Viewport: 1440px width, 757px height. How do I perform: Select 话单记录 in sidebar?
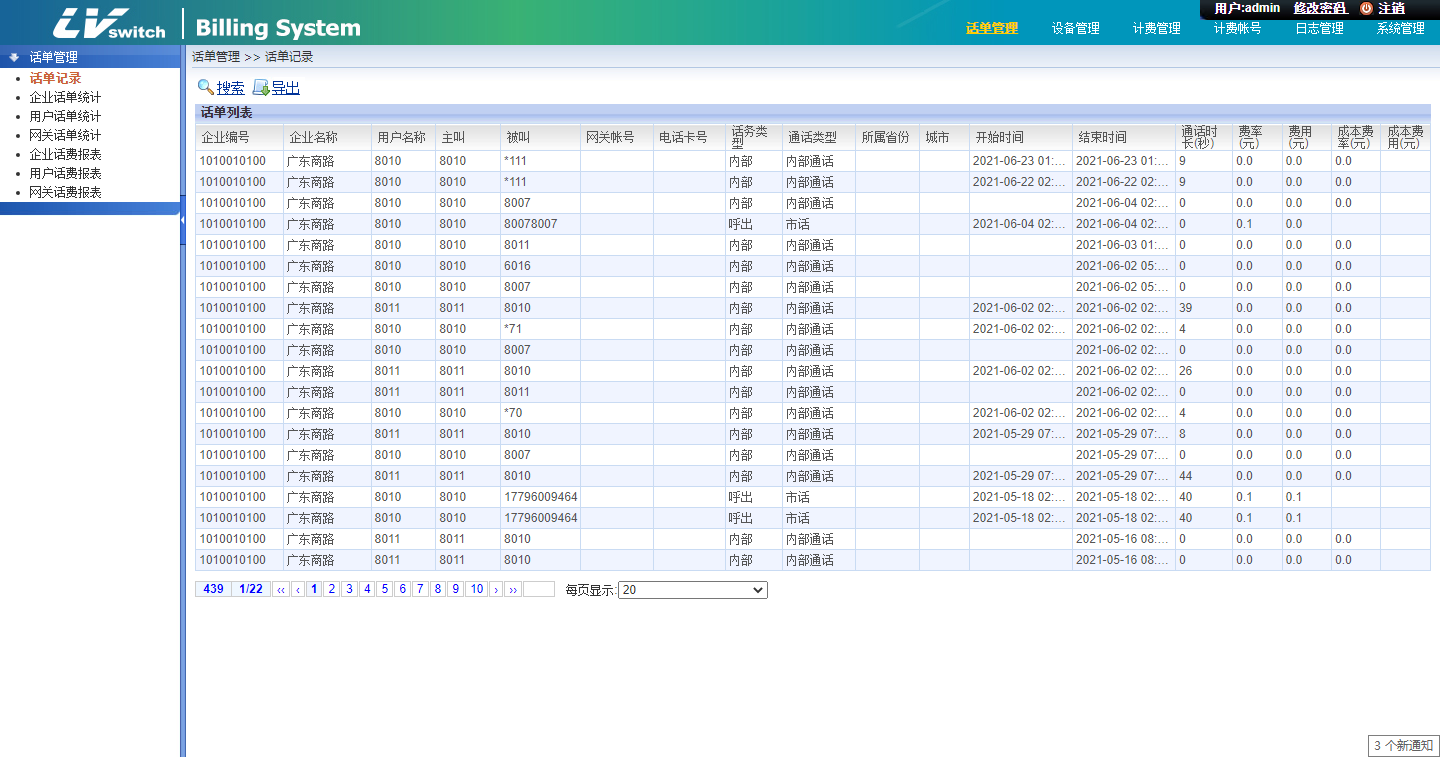(x=55, y=78)
